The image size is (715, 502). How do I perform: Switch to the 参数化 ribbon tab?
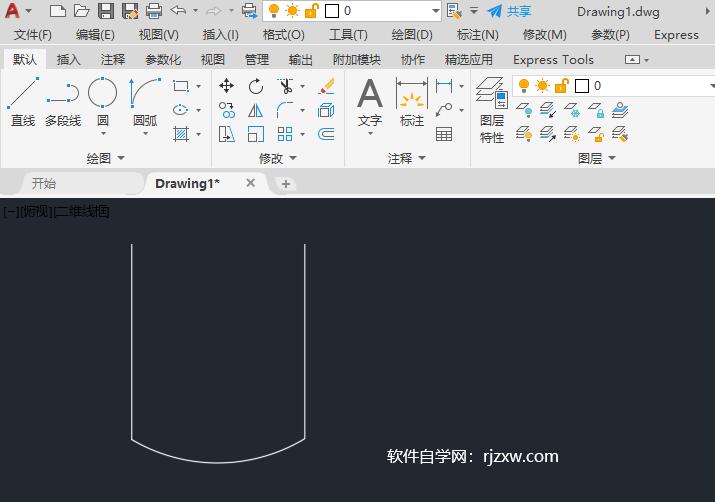pos(163,59)
